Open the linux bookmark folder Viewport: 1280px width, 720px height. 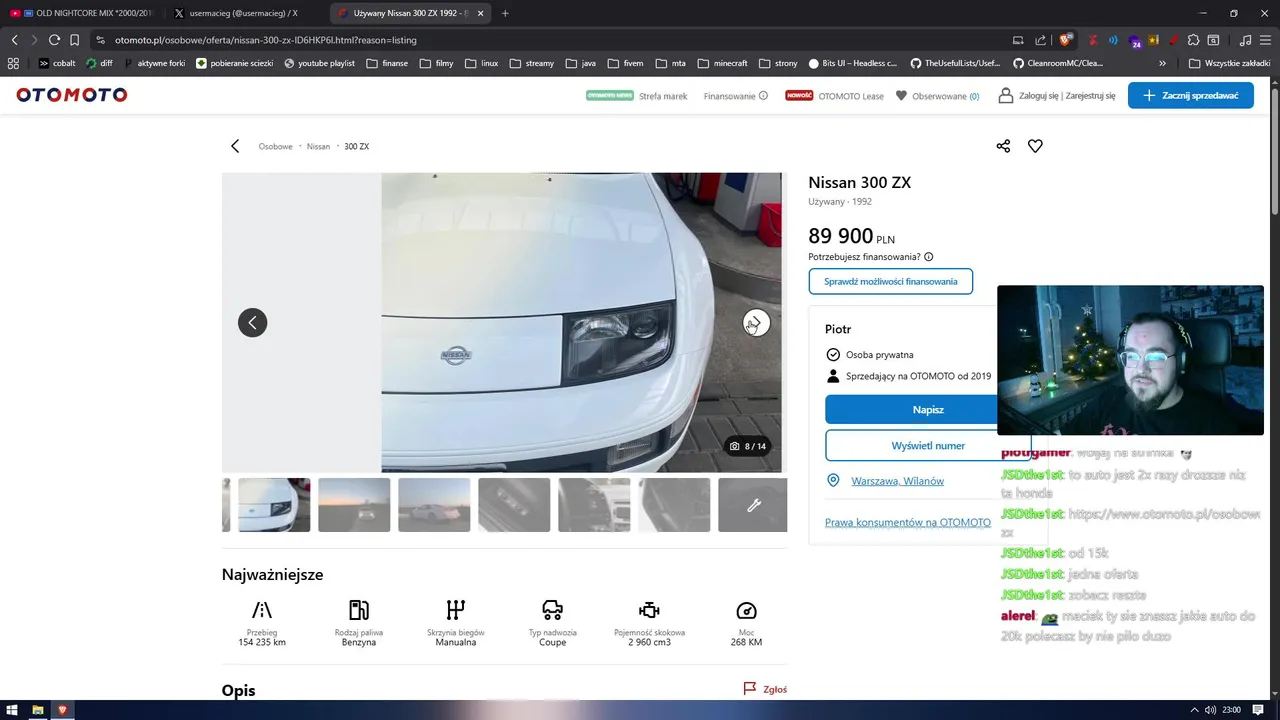click(481, 63)
